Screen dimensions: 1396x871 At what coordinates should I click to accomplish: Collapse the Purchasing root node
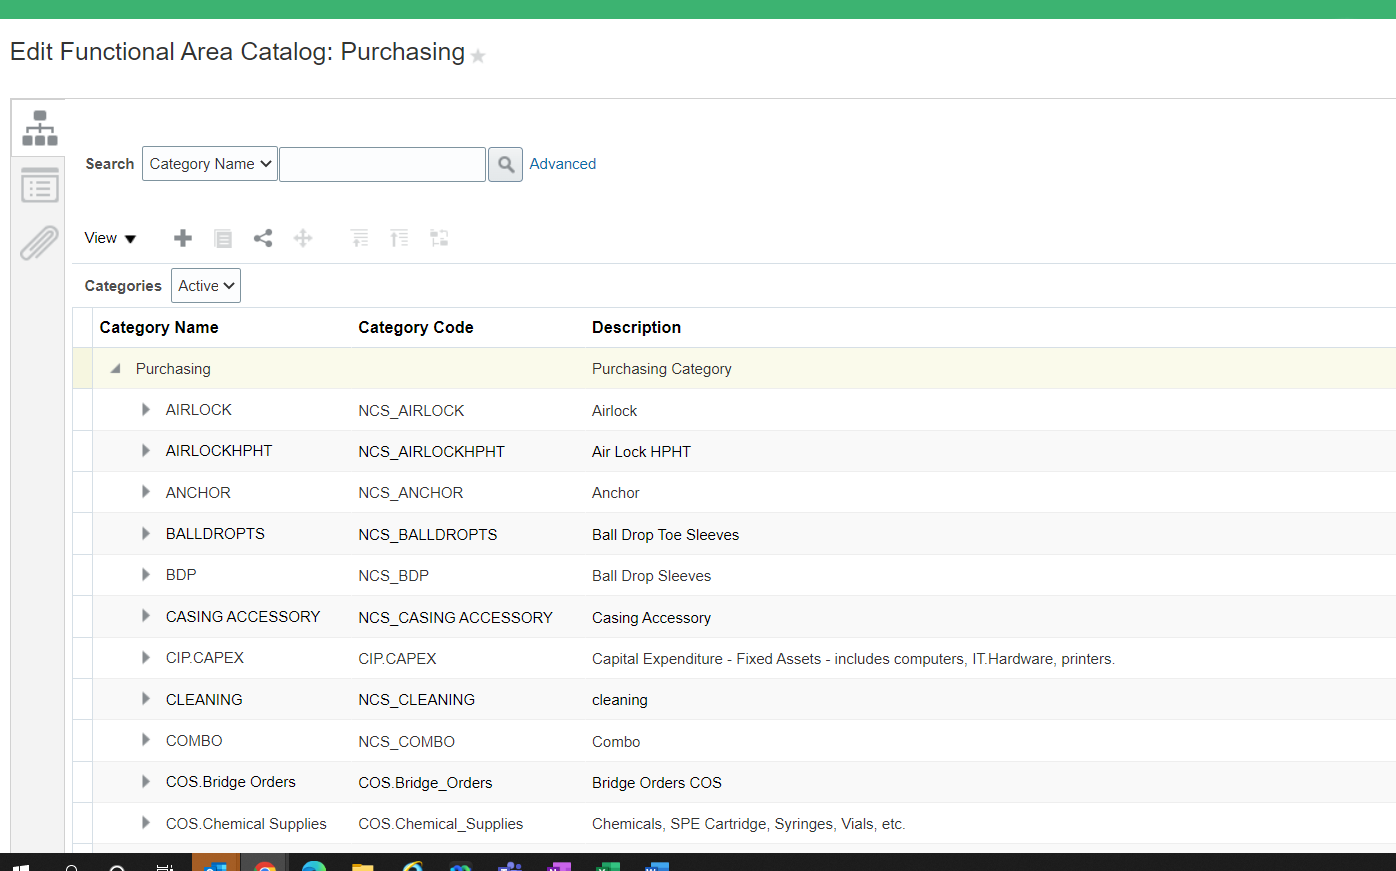click(117, 368)
